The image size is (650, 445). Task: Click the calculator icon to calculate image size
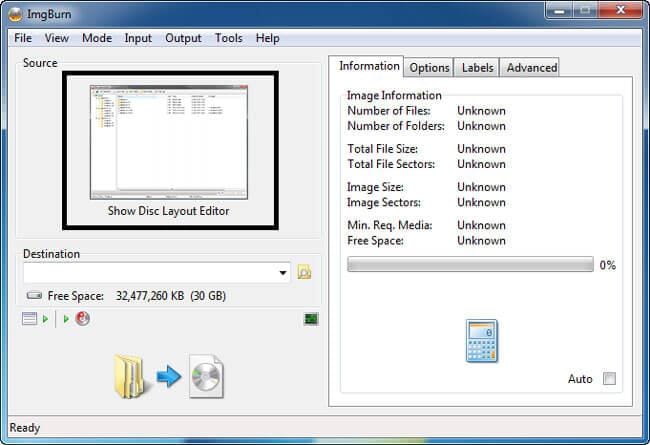(481, 341)
